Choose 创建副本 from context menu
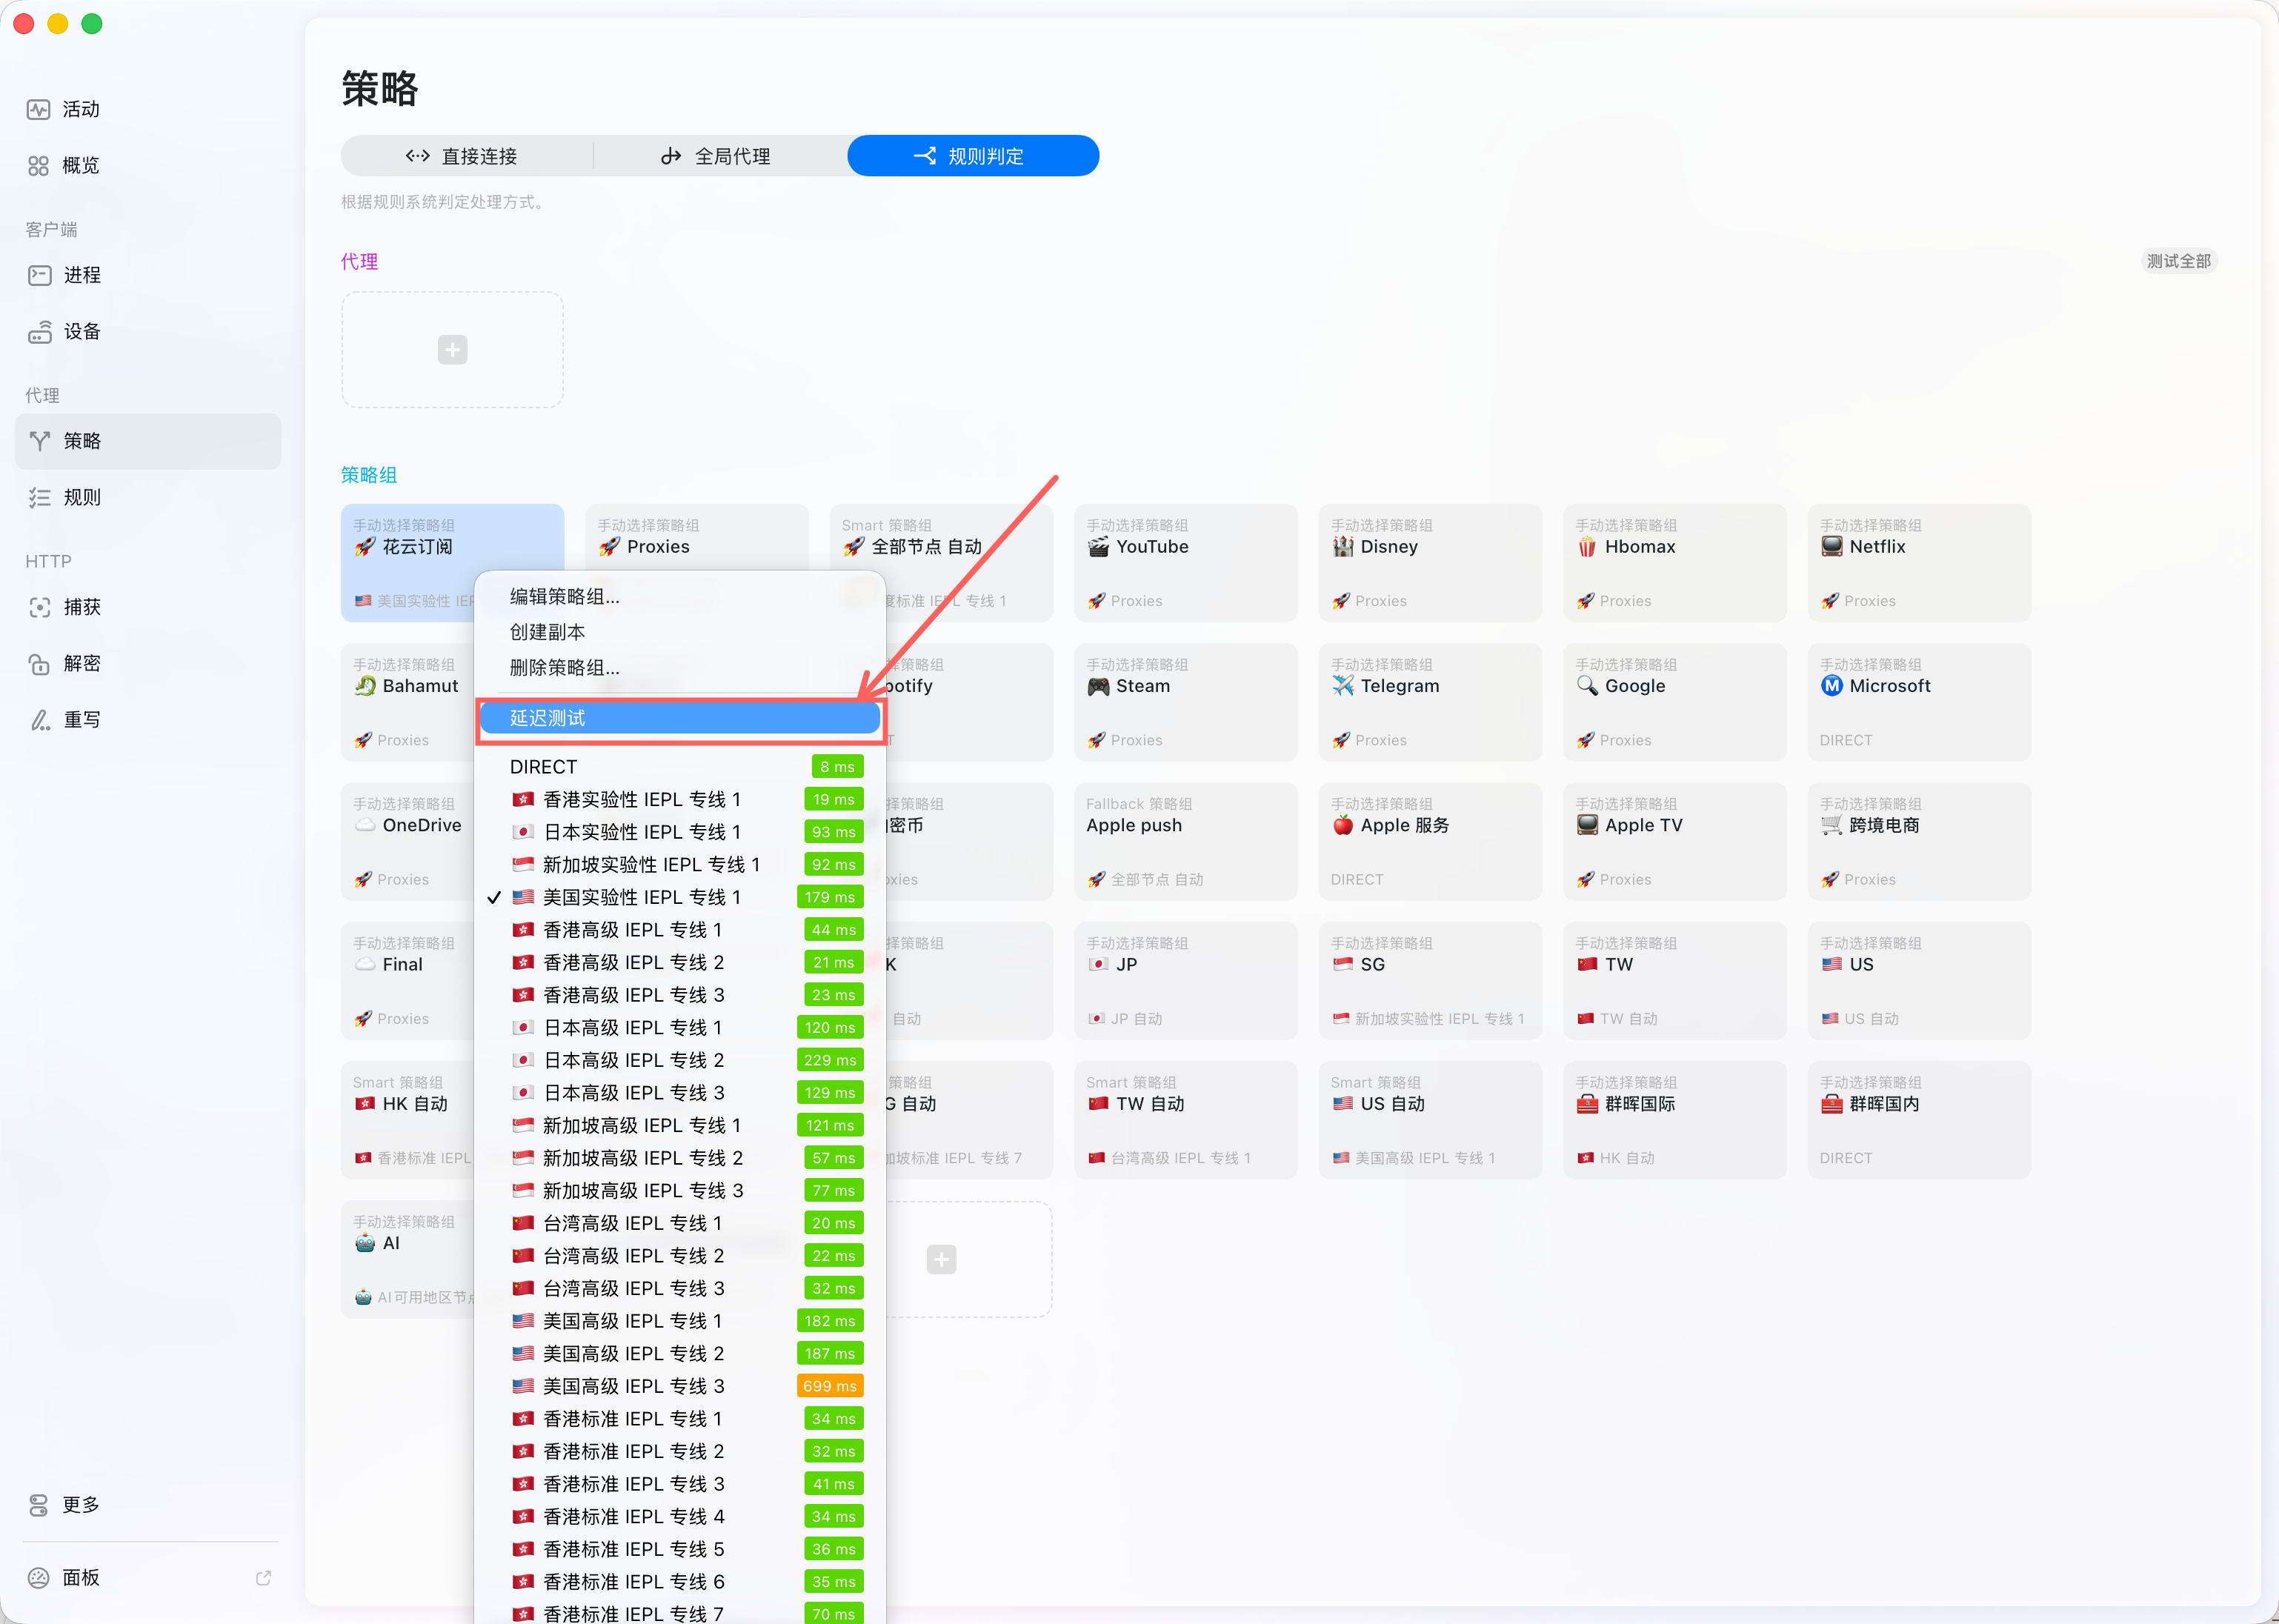Image resolution: width=2279 pixels, height=1624 pixels. point(680,632)
